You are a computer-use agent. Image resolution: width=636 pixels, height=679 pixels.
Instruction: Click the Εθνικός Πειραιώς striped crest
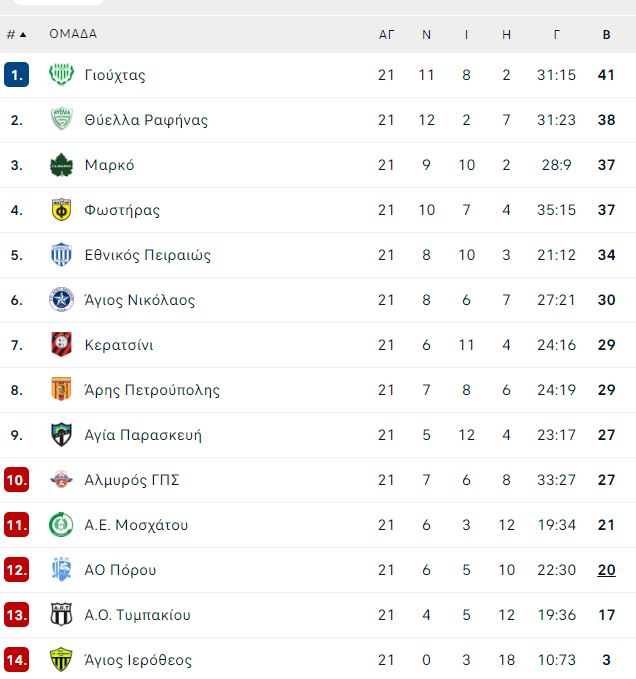click(x=61, y=255)
